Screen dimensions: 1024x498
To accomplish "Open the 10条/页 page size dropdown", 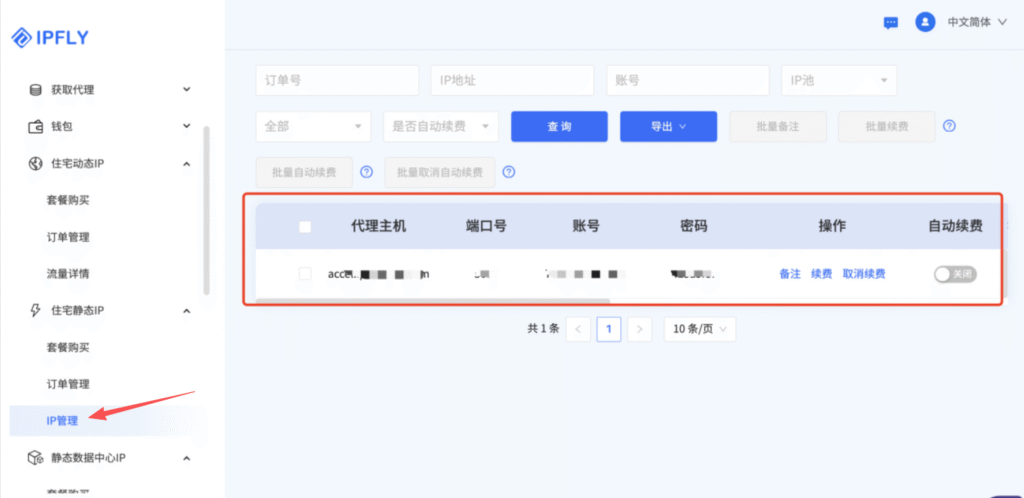I will pyautogui.click(x=699, y=330).
